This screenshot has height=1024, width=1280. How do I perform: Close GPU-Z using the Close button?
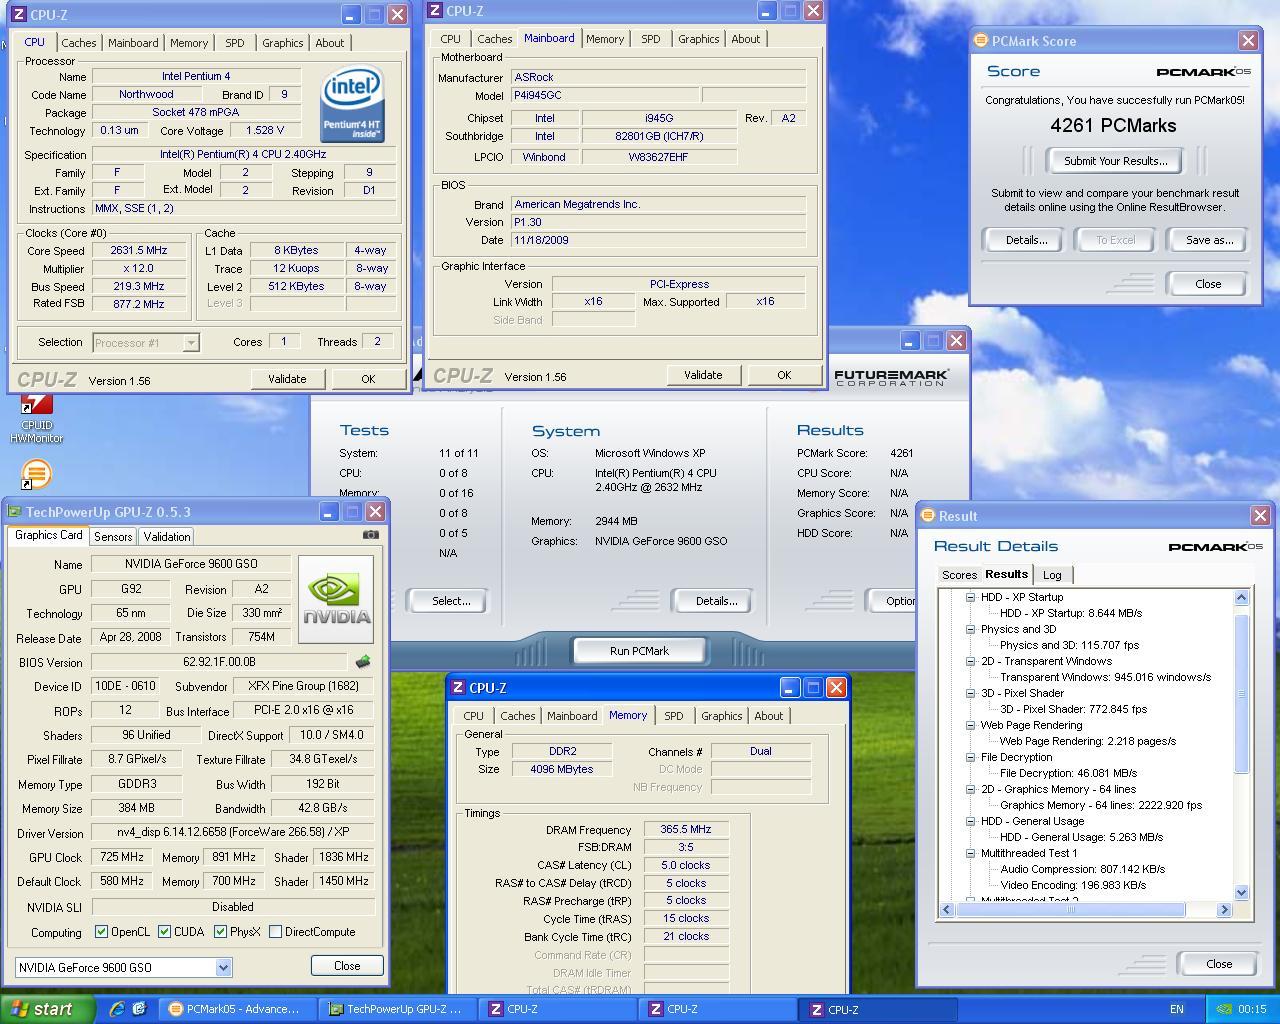(x=347, y=966)
